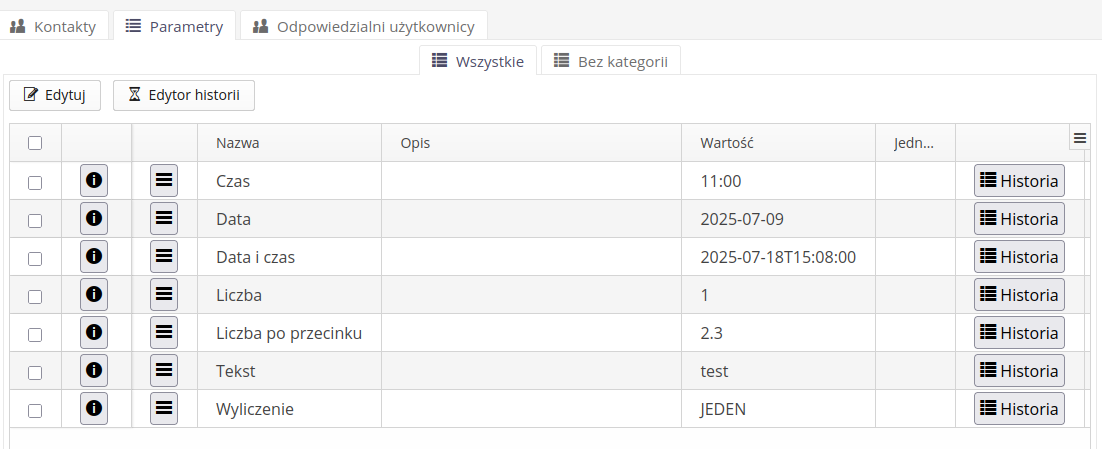Open the Edytor historii
This screenshot has width=1102, height=449.
tap(184, 96)
